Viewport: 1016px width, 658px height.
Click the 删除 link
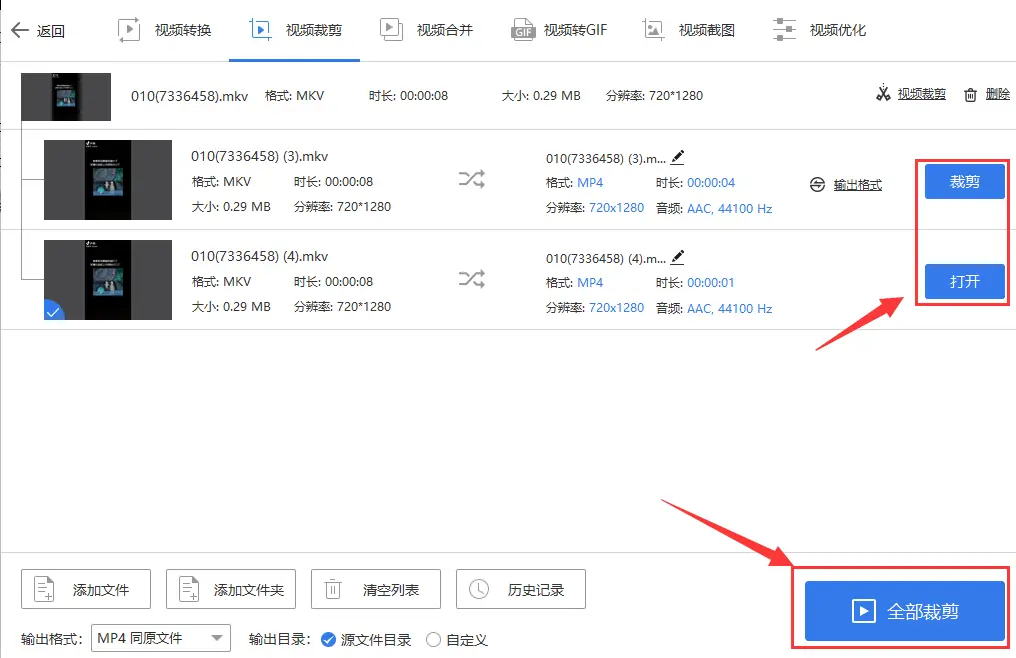tap(997, 94)
